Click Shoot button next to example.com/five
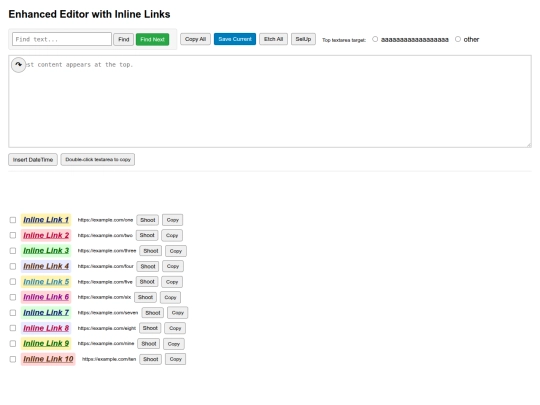 click(x=147, y=282)
